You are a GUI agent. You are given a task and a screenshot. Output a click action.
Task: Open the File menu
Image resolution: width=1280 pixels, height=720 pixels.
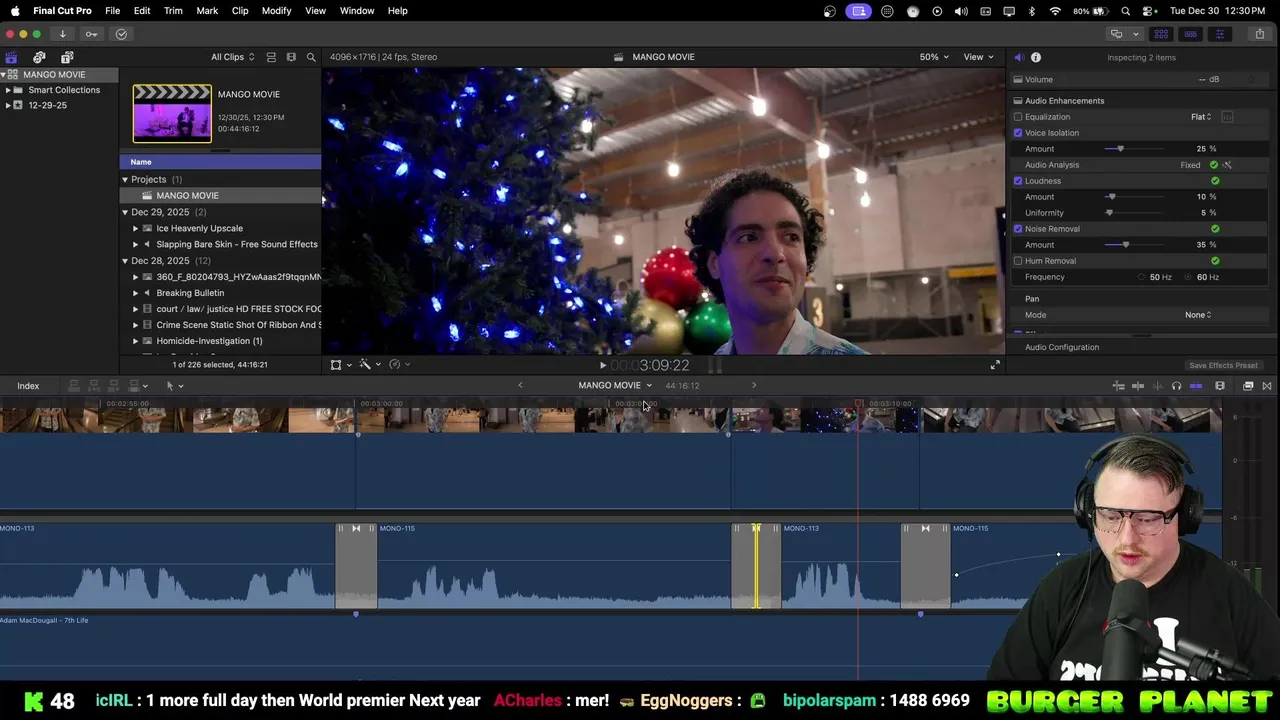pyautogui.click(x=113, y=11)
